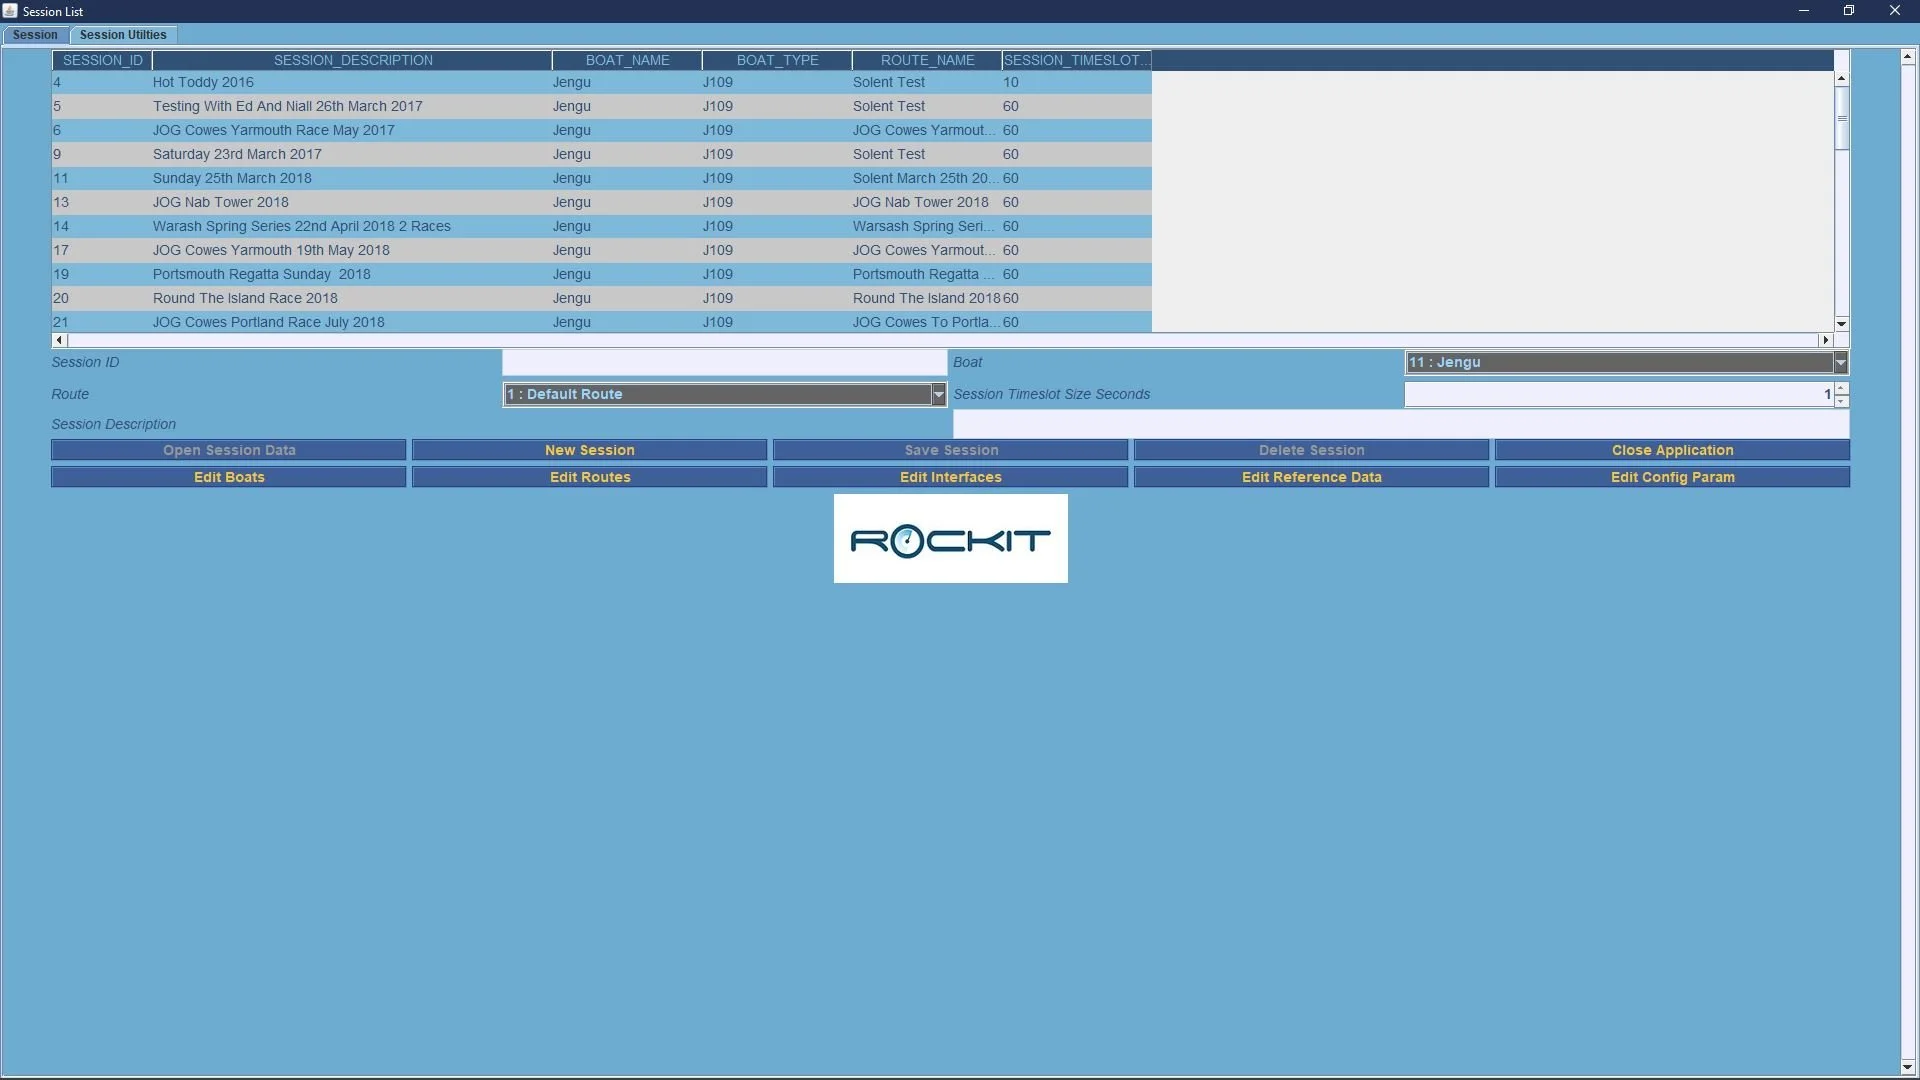Switch to the Session Utilities tab
Screen dimensions: 1920x1080
(122, 35)
